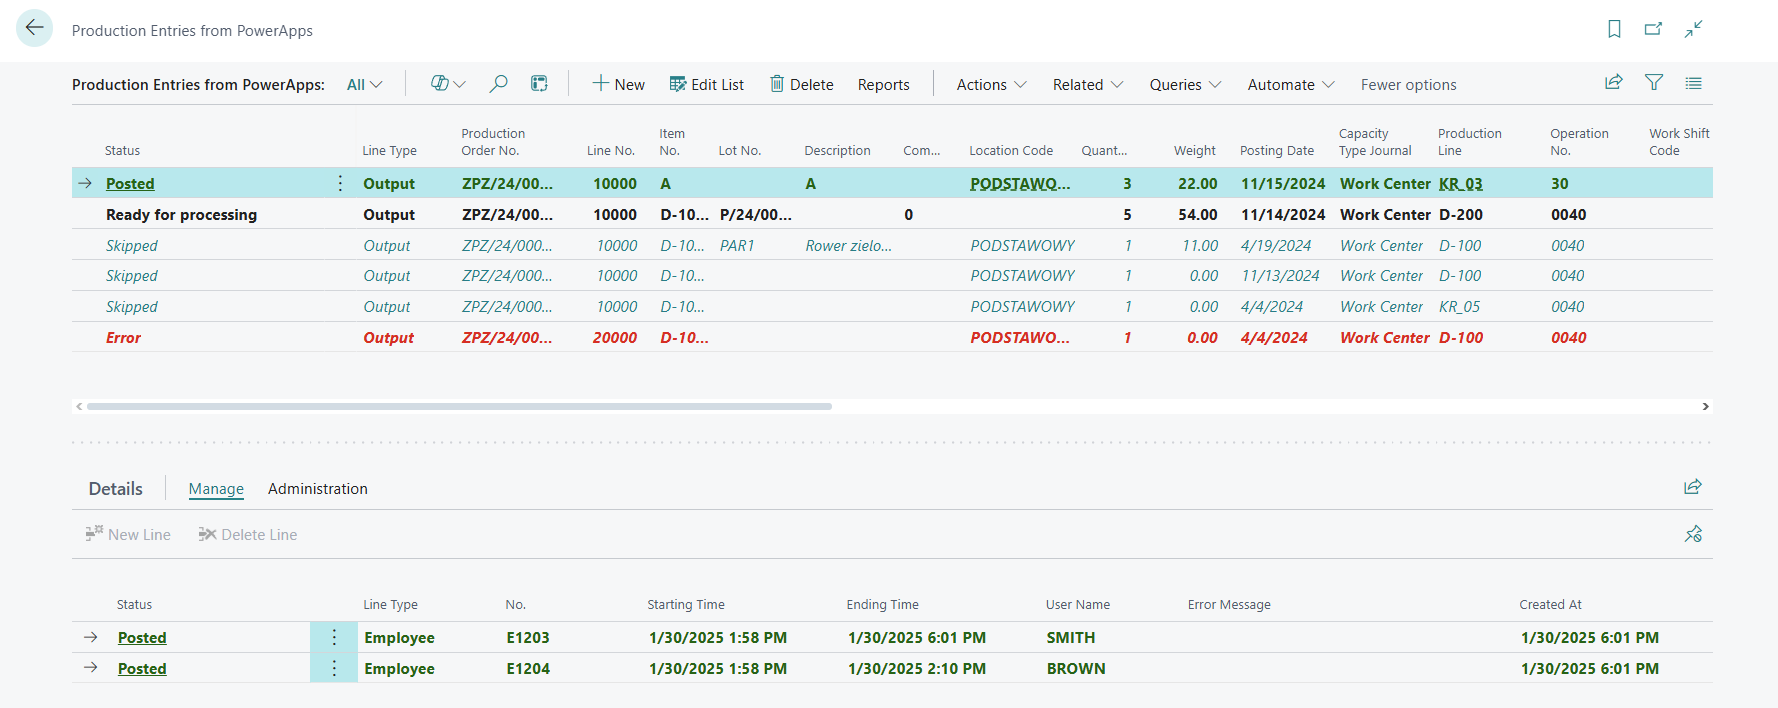
Task: Open the Related dropdown menu
Action: [1087, 85]
